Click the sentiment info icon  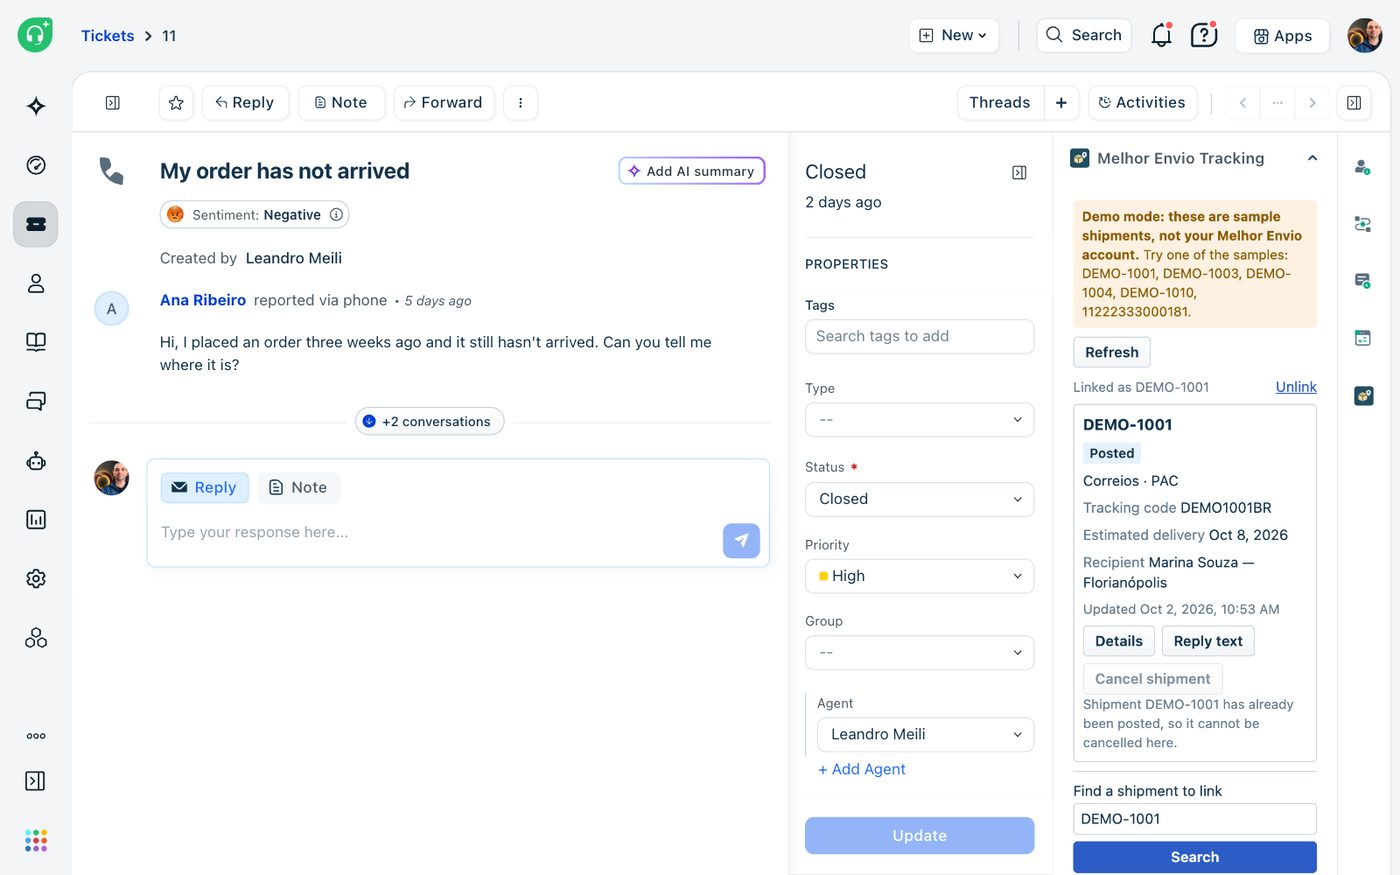coord(337,215)
